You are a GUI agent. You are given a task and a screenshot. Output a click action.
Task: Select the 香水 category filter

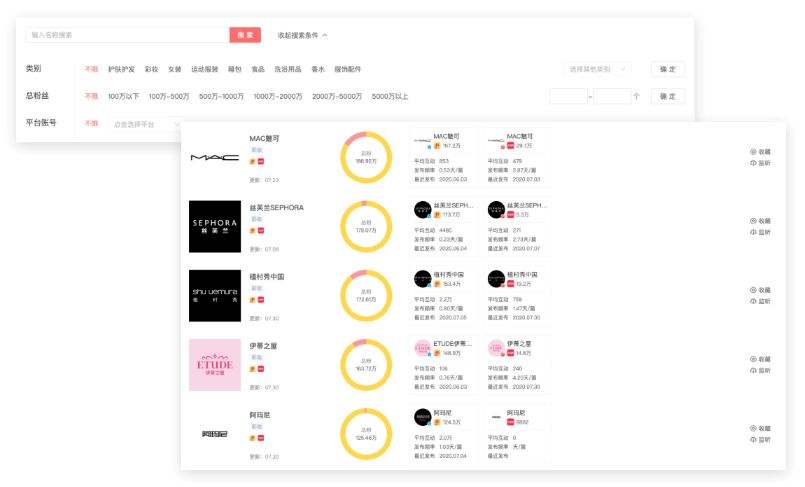(x=318, y=69)
